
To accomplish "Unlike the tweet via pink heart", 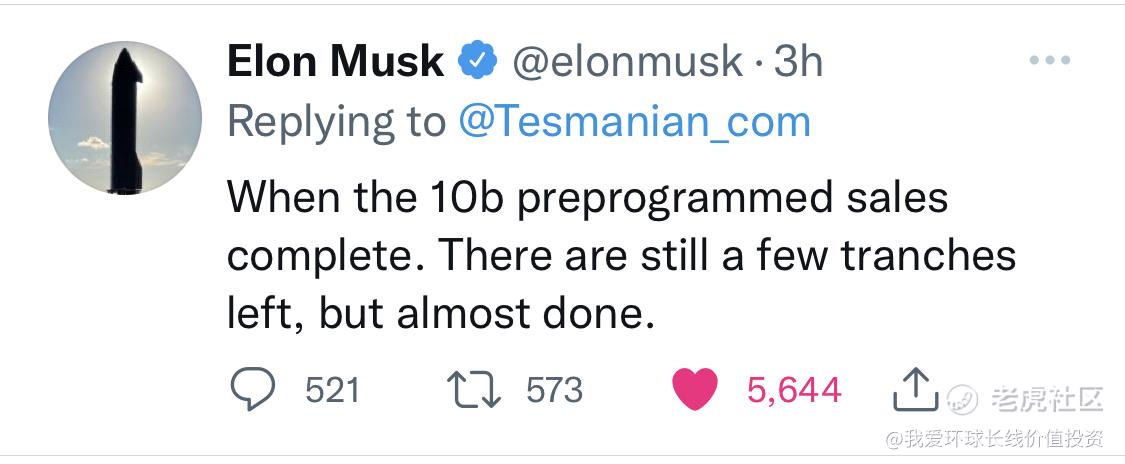I will pyautogui.click(x=695, y=389).
